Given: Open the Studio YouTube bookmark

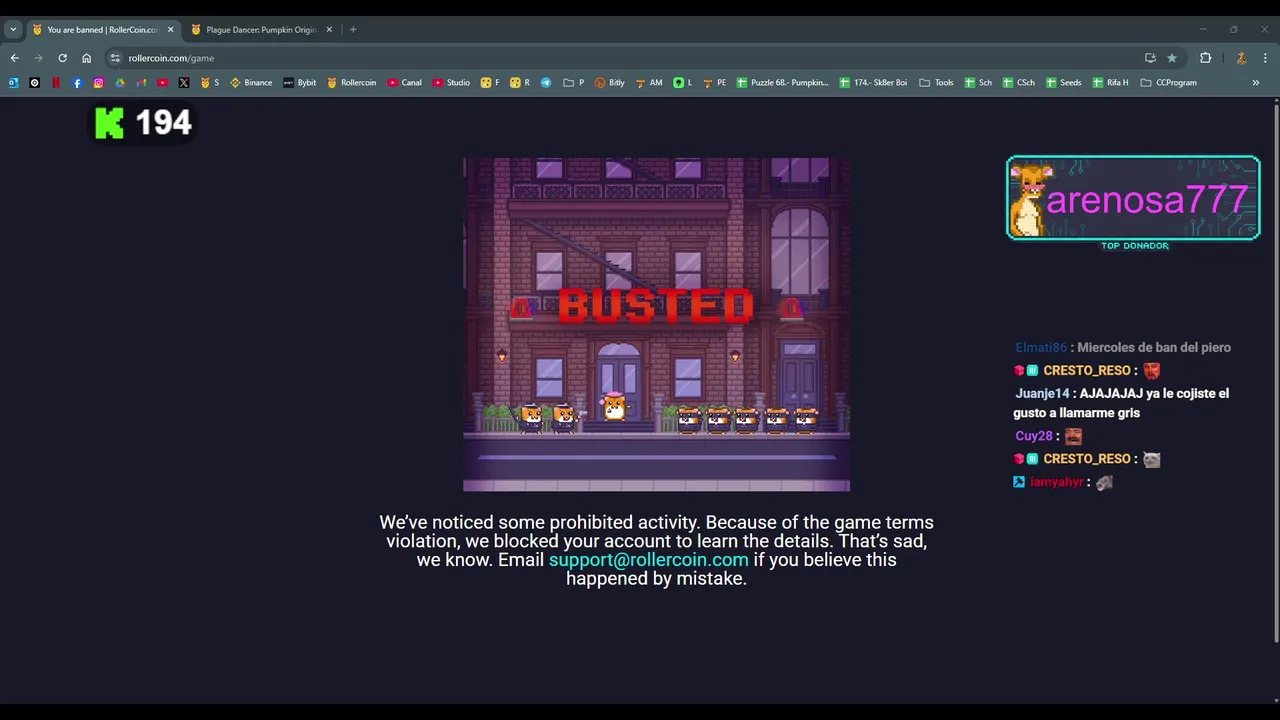Looking at the screenshot, I should pos(452,83).
